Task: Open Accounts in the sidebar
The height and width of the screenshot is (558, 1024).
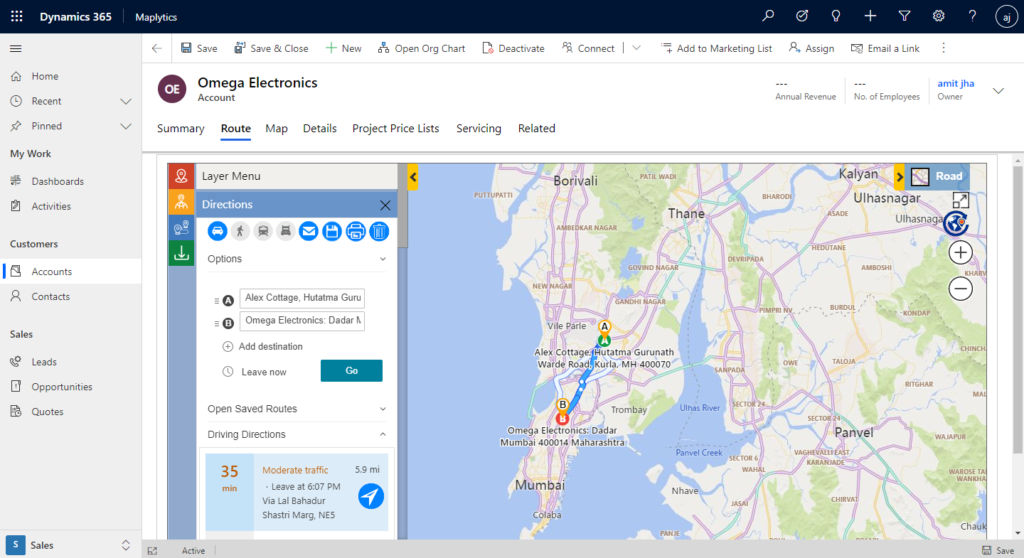Action: tap(71, 272)
